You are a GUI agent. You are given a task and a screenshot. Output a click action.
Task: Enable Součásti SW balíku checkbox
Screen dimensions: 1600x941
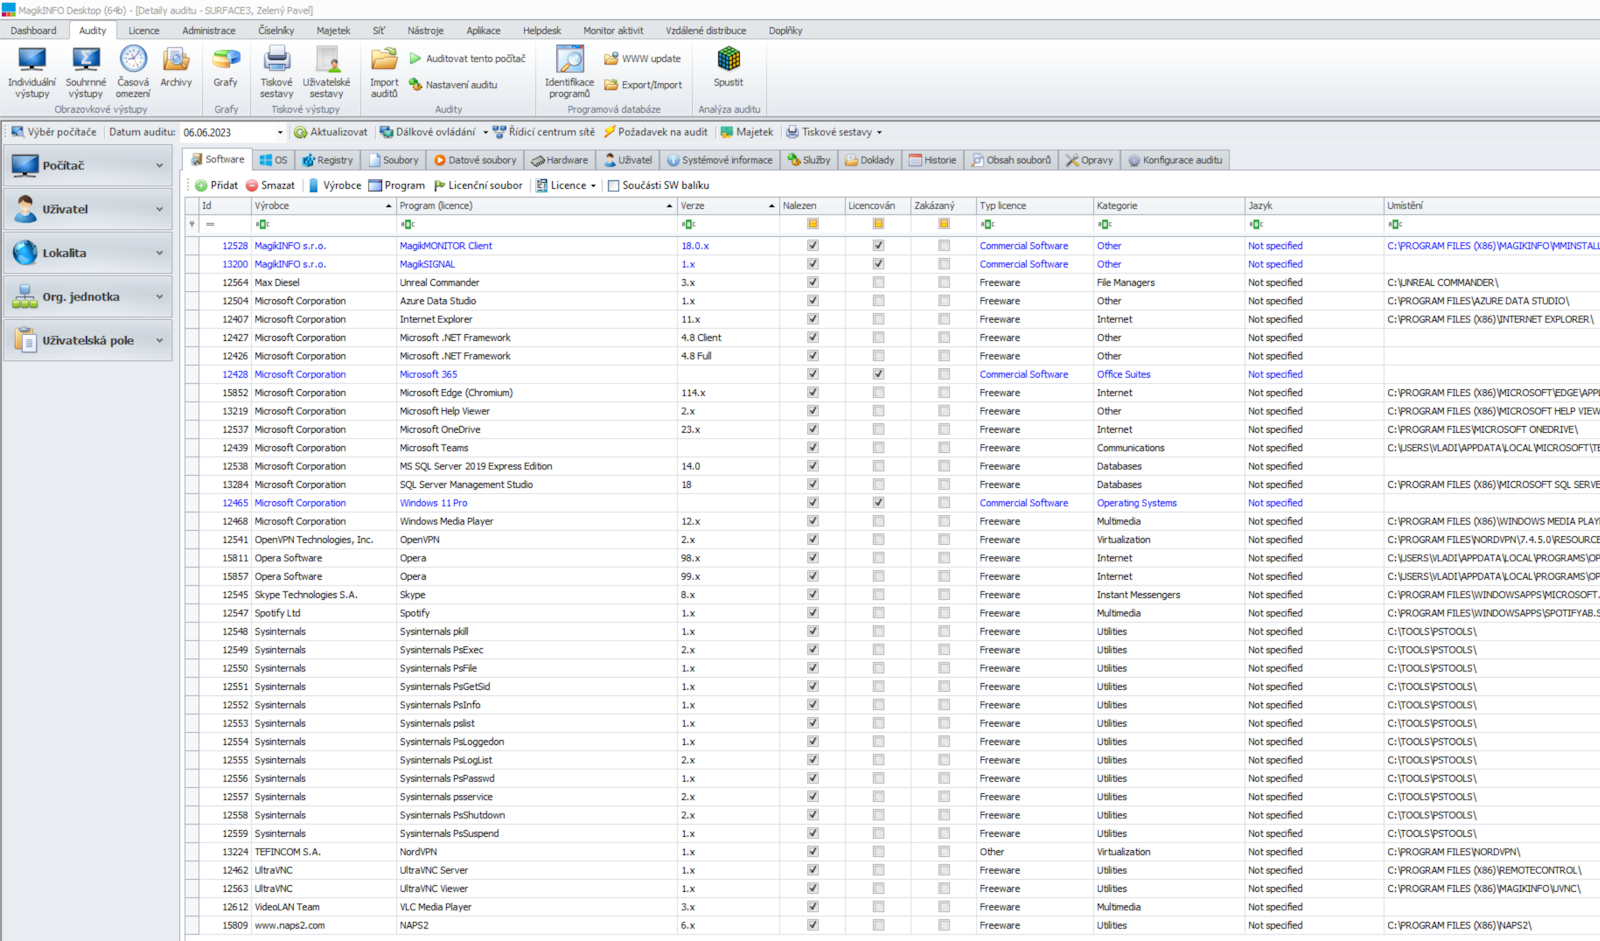614,186
